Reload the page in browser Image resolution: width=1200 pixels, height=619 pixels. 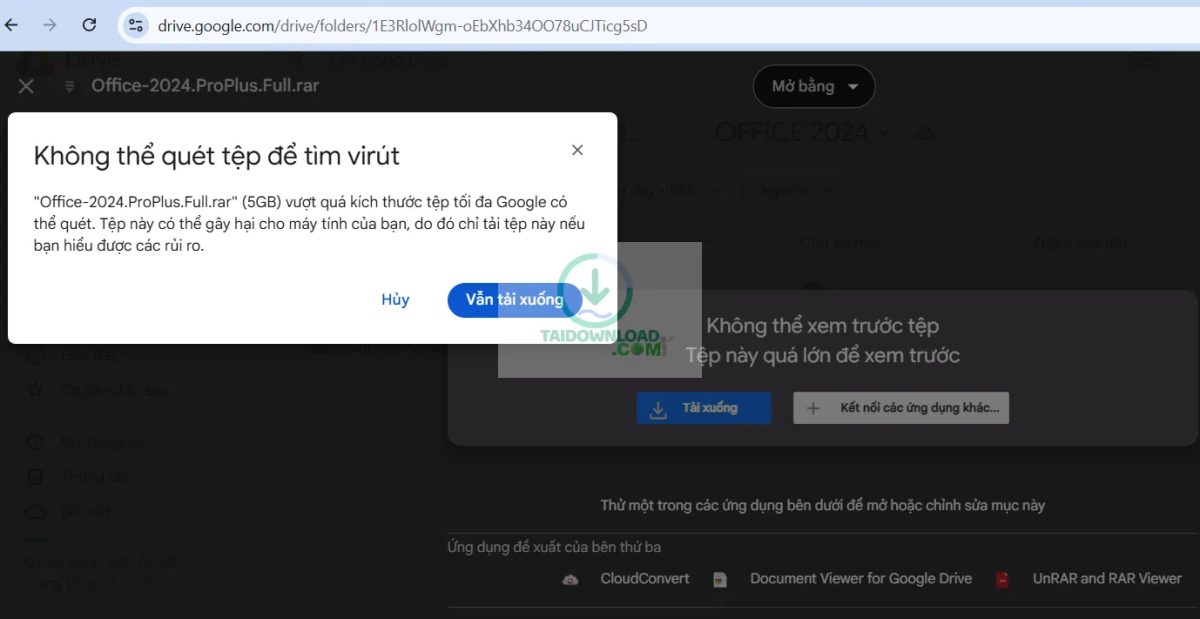(89, 25)
